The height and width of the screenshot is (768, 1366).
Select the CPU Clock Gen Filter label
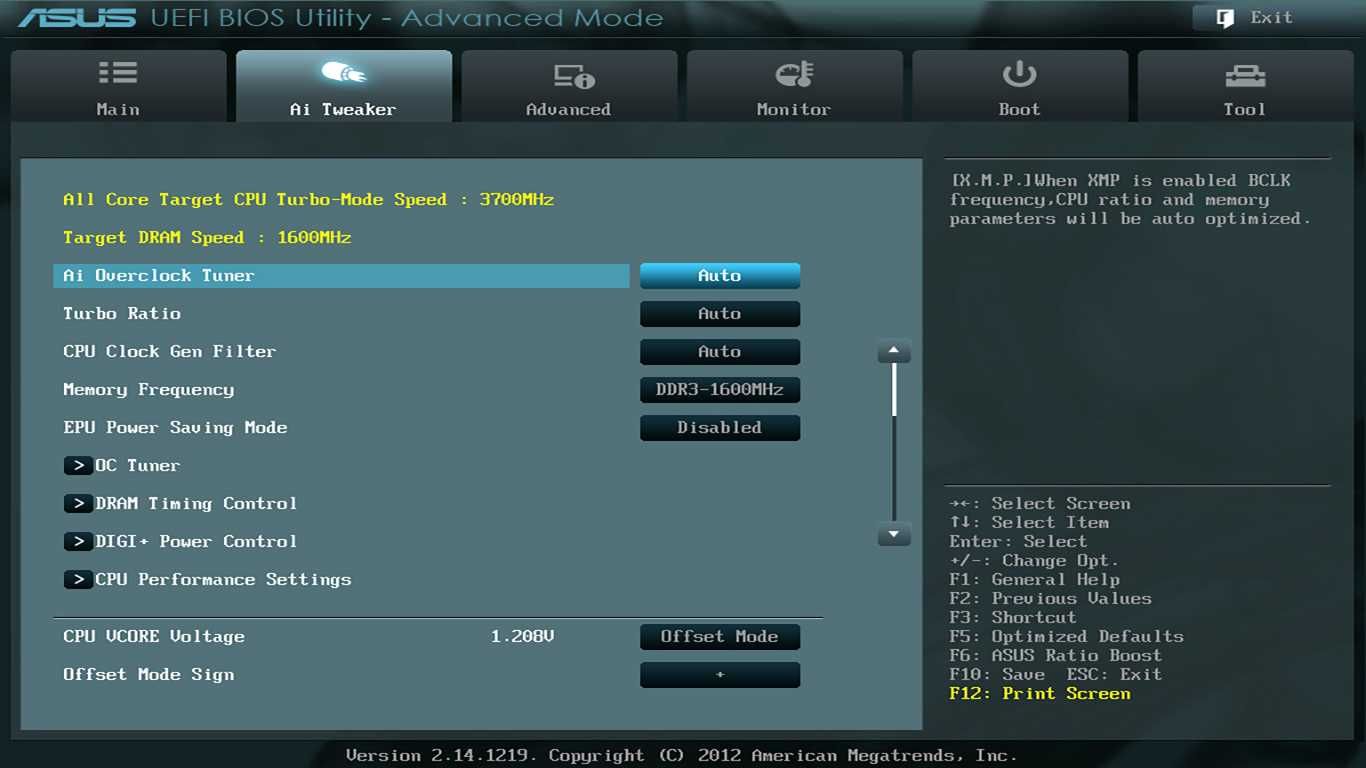(169, 351)
